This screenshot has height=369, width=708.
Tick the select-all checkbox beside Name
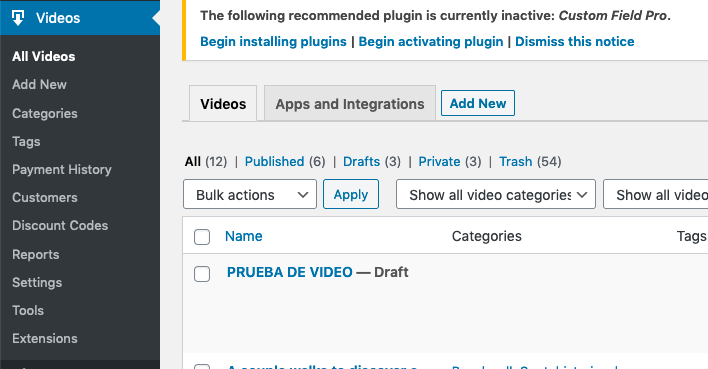click(x=202, y=237)
